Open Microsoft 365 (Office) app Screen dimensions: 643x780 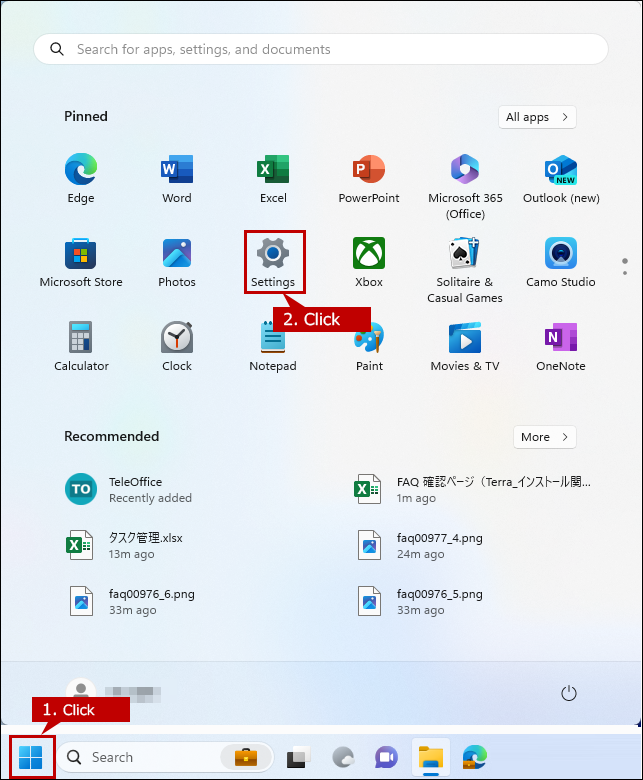pos(465,187)
